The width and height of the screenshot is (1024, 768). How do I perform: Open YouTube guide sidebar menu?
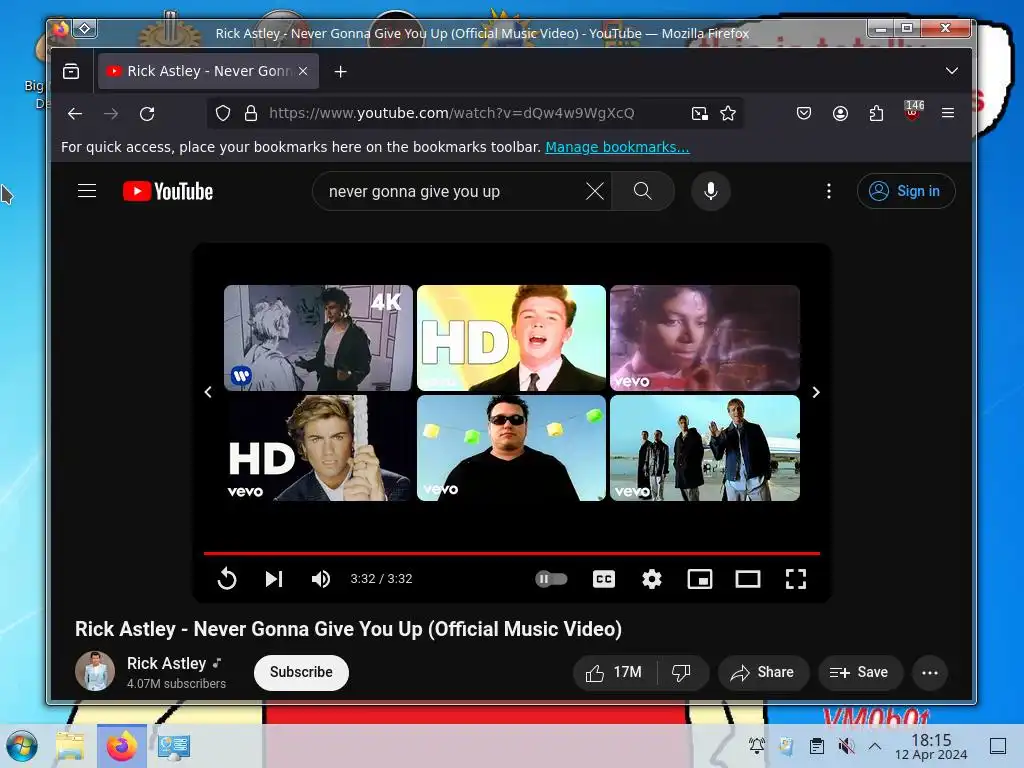pos(87,191)
